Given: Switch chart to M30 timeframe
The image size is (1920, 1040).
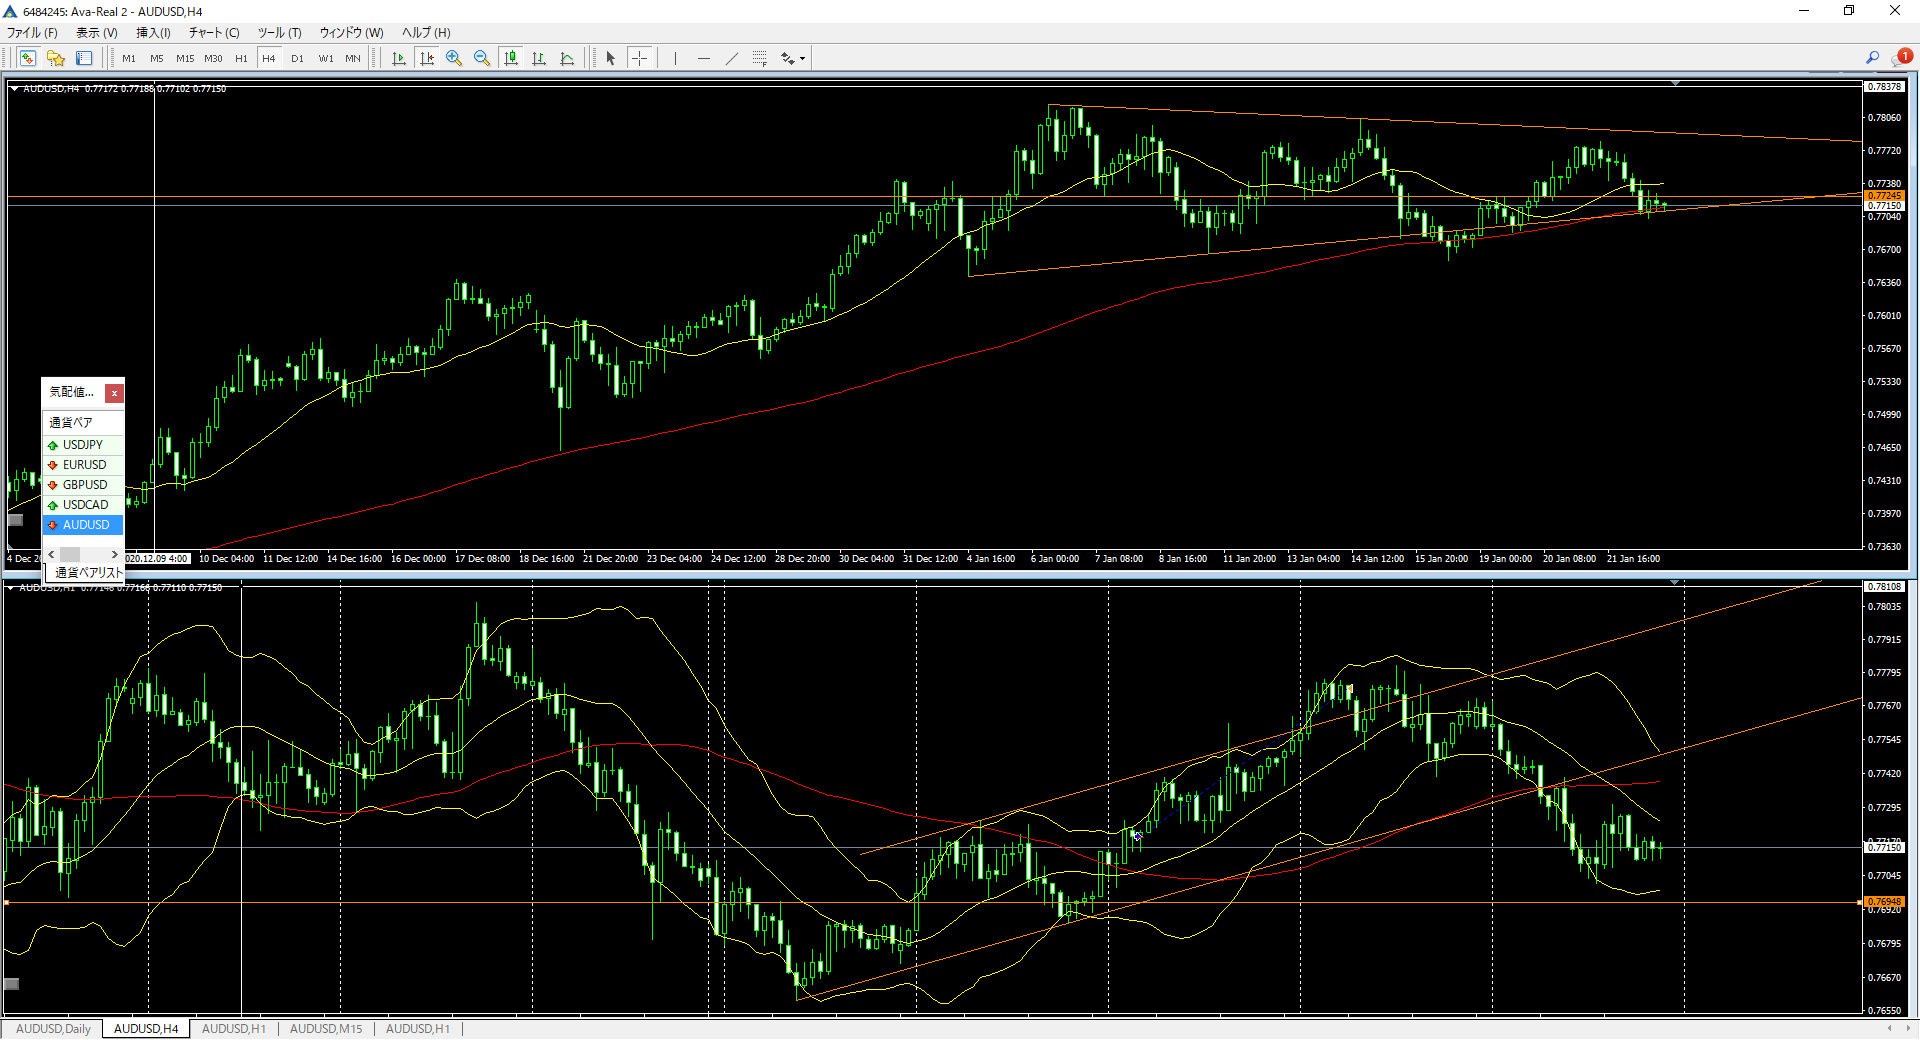Looking at the screenshot, I should click(213, 58).
